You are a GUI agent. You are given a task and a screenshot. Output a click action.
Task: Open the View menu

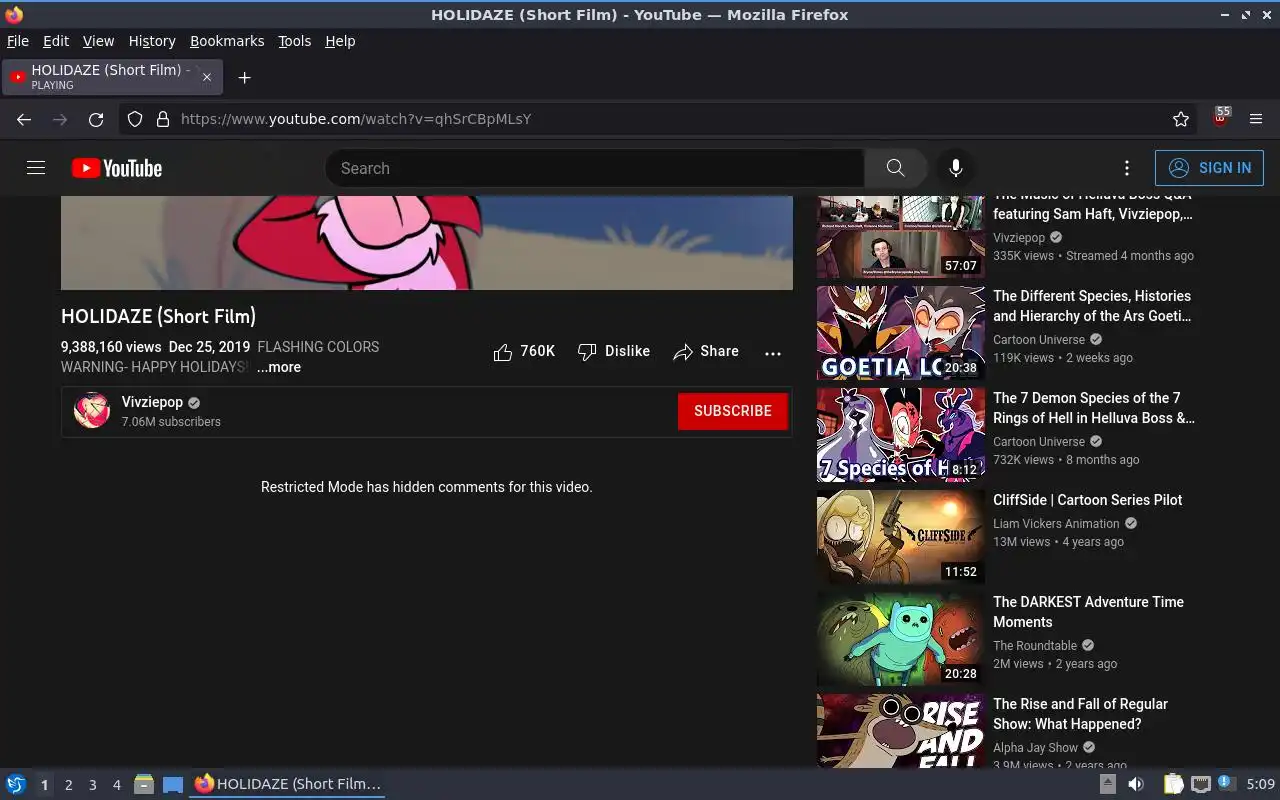click(x=98, y=41)
